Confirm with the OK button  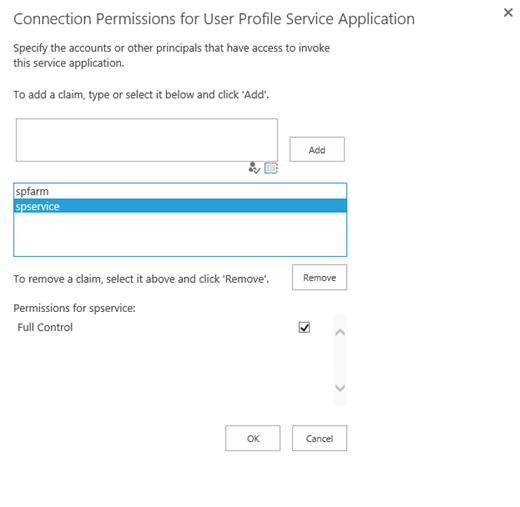tap(253, 438)
